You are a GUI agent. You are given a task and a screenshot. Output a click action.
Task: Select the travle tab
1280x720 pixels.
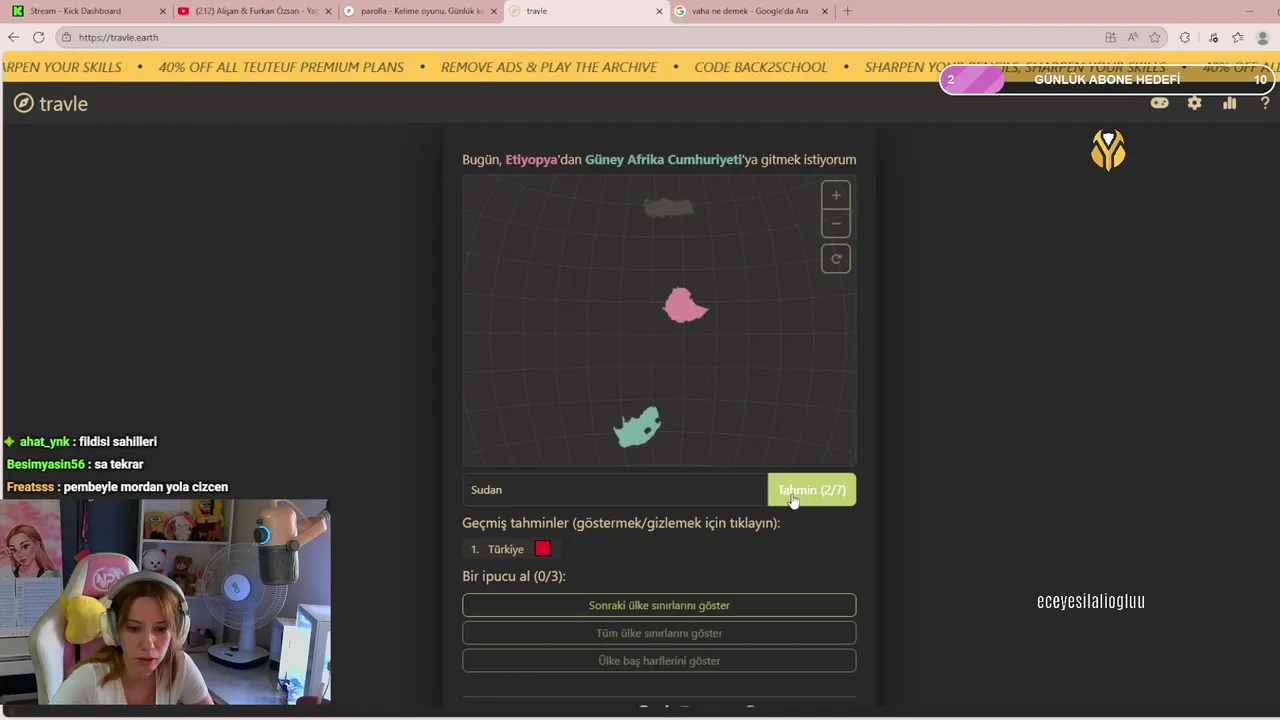(585, 11)
